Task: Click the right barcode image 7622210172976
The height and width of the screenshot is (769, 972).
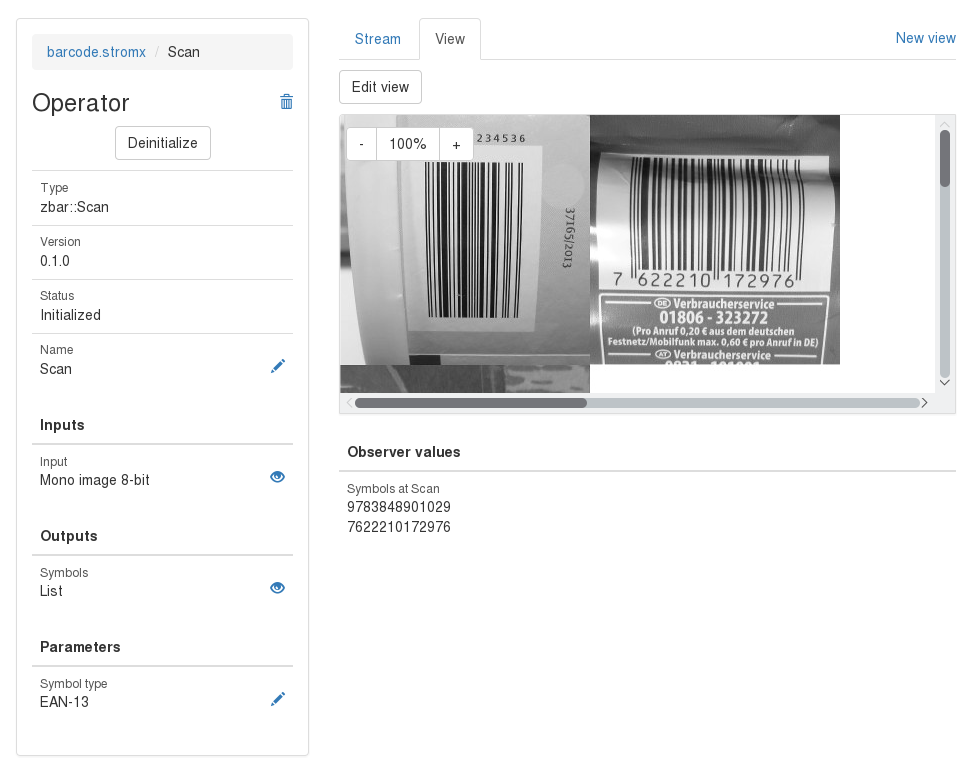Action: coord(715,240)
